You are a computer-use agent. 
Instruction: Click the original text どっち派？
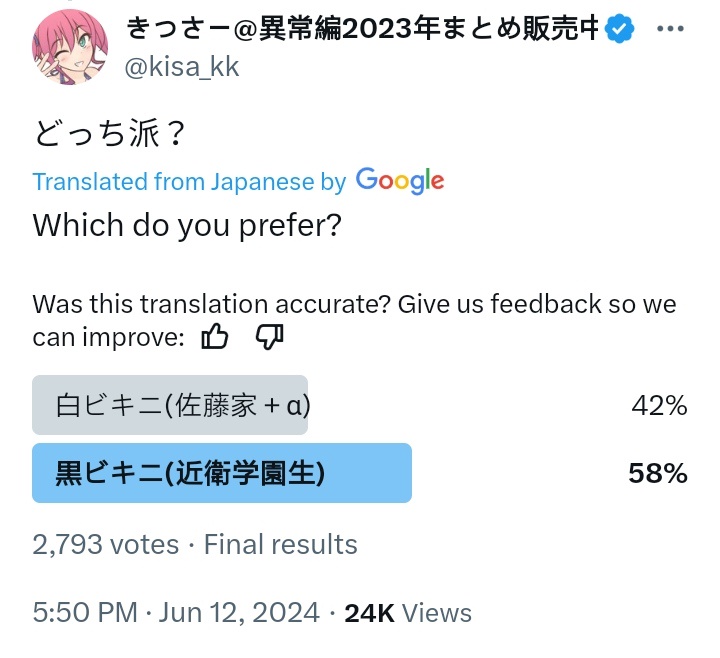(109, 134)
